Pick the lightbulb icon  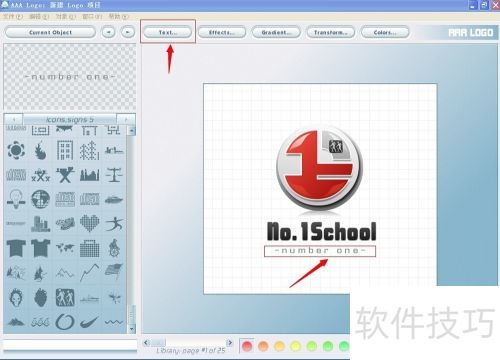[16, 199]
